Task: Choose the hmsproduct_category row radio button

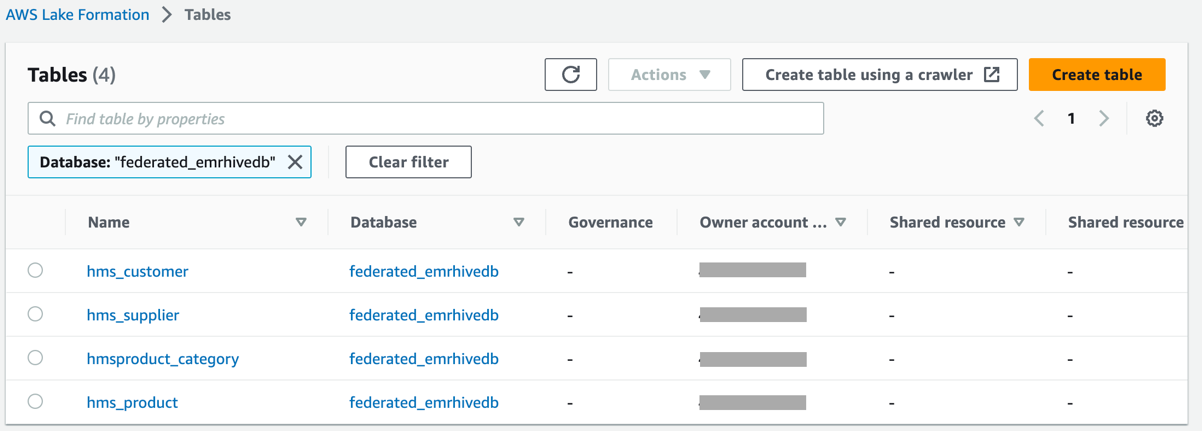Action: coord(36,358)
